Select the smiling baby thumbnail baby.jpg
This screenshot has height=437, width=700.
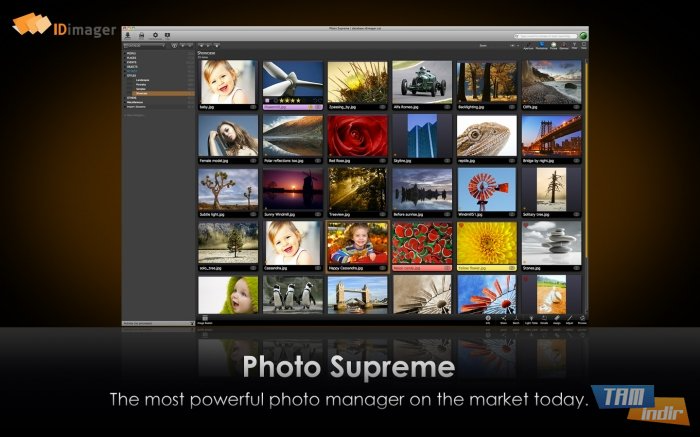(228, 82)
